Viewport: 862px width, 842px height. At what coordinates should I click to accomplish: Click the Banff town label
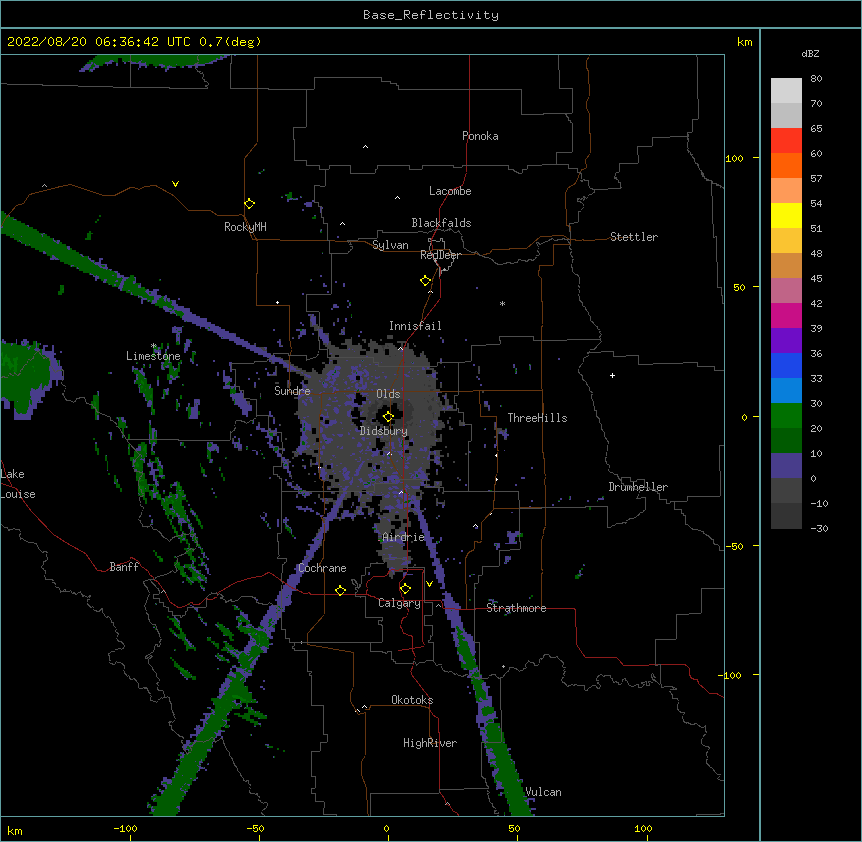coord(124,567)
